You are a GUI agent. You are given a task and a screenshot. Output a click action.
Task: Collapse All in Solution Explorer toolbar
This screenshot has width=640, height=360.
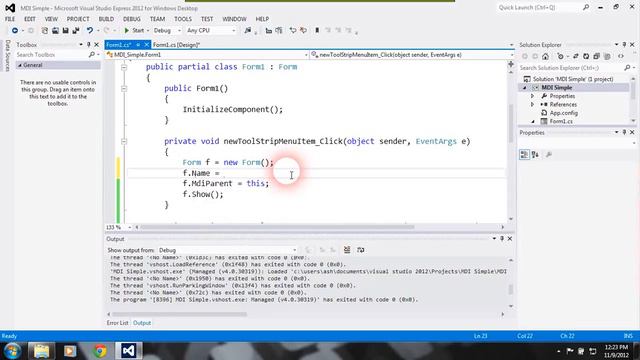[596, 56]
